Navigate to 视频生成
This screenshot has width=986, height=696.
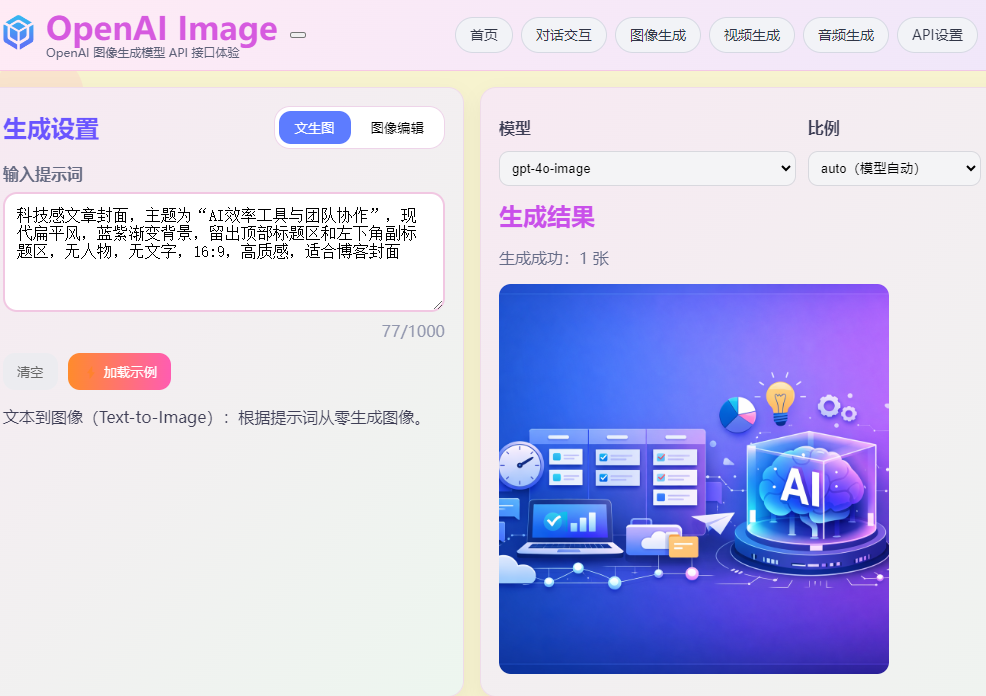coord(752,35)
